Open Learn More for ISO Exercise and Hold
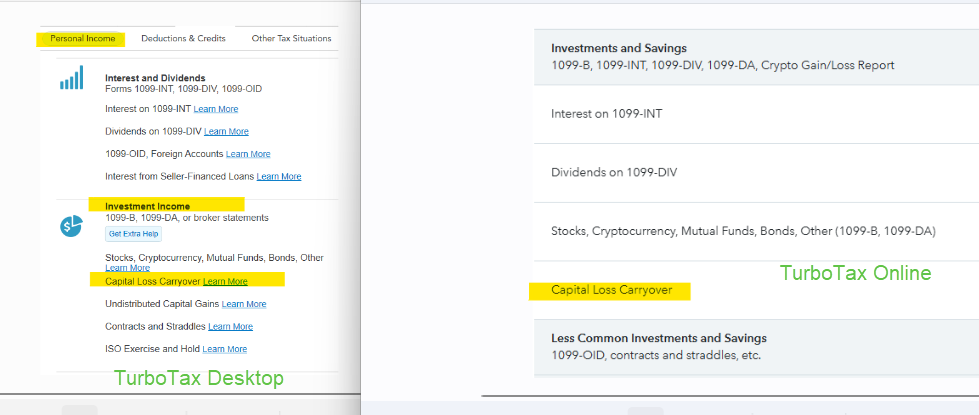The image size is (979, 415). coord(225,349)
